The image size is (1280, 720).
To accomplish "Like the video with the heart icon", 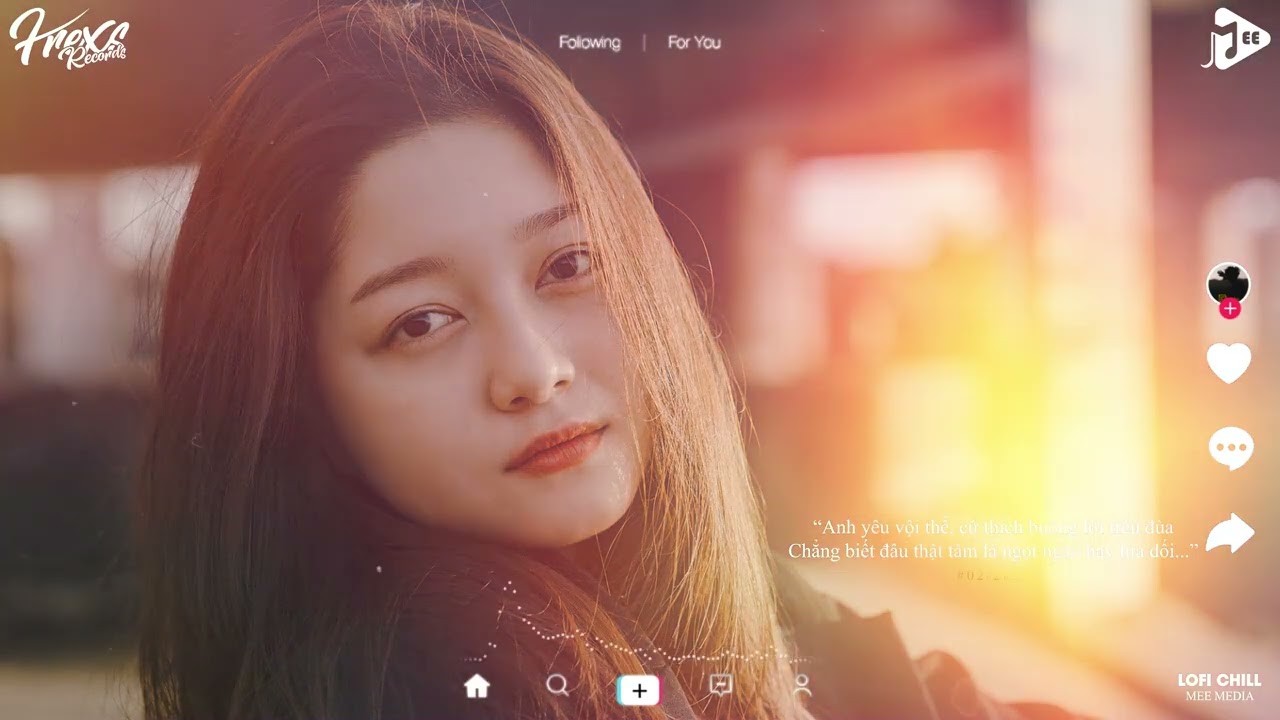I will [x=1229, y=363].
